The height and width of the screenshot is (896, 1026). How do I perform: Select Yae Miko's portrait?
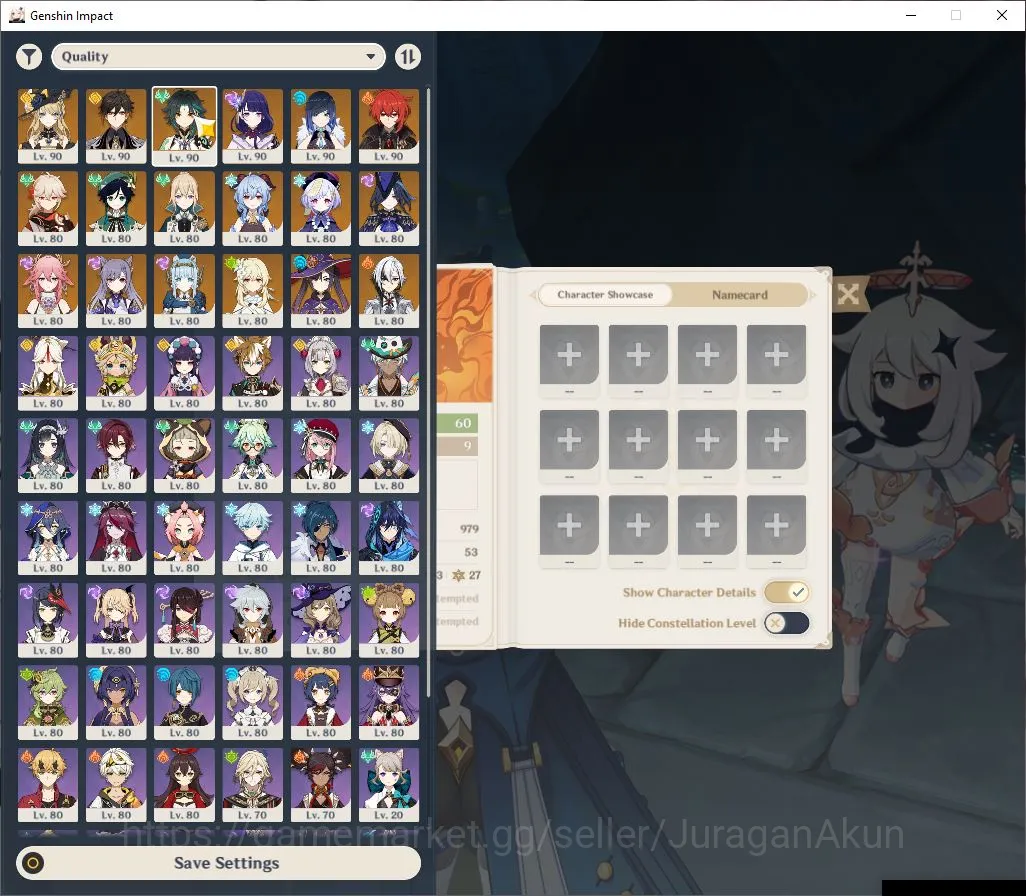48,291
